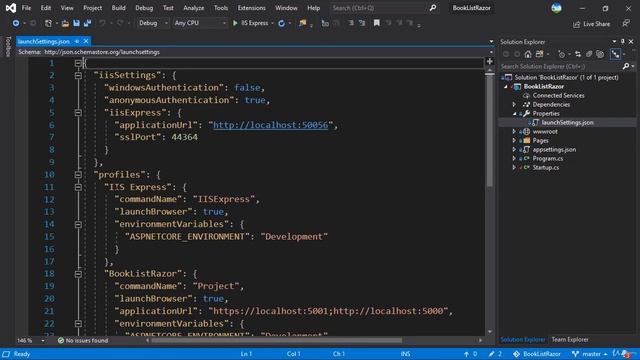Click the New Project toolbar icon
Image resolution: width=640 pixels, height=360 pixels.
(48, 23)
